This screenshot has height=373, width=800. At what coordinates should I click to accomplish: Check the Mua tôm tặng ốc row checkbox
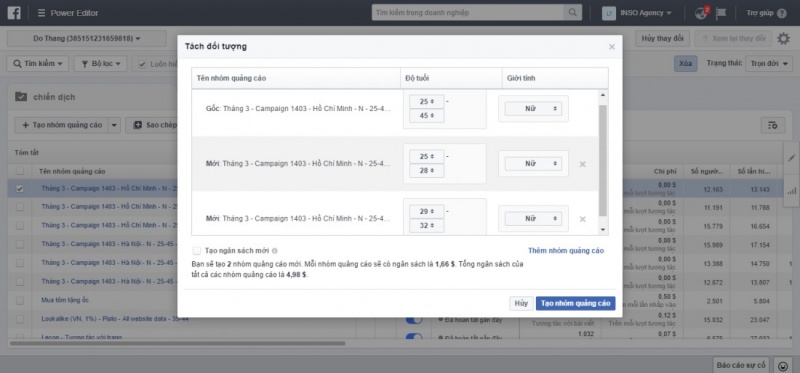pyautogui.click(x=19, y=300)
